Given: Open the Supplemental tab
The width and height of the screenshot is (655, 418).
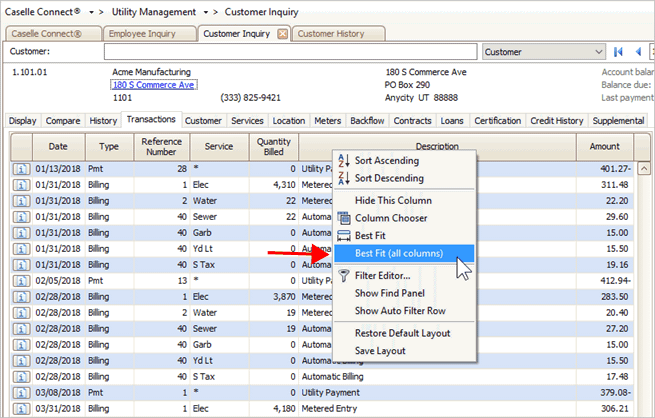Looking at the screenshot, I should [619, 121].
